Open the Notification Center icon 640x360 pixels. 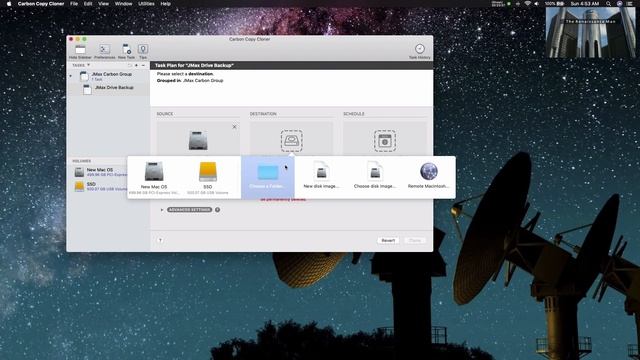click(x=630, y=4)
